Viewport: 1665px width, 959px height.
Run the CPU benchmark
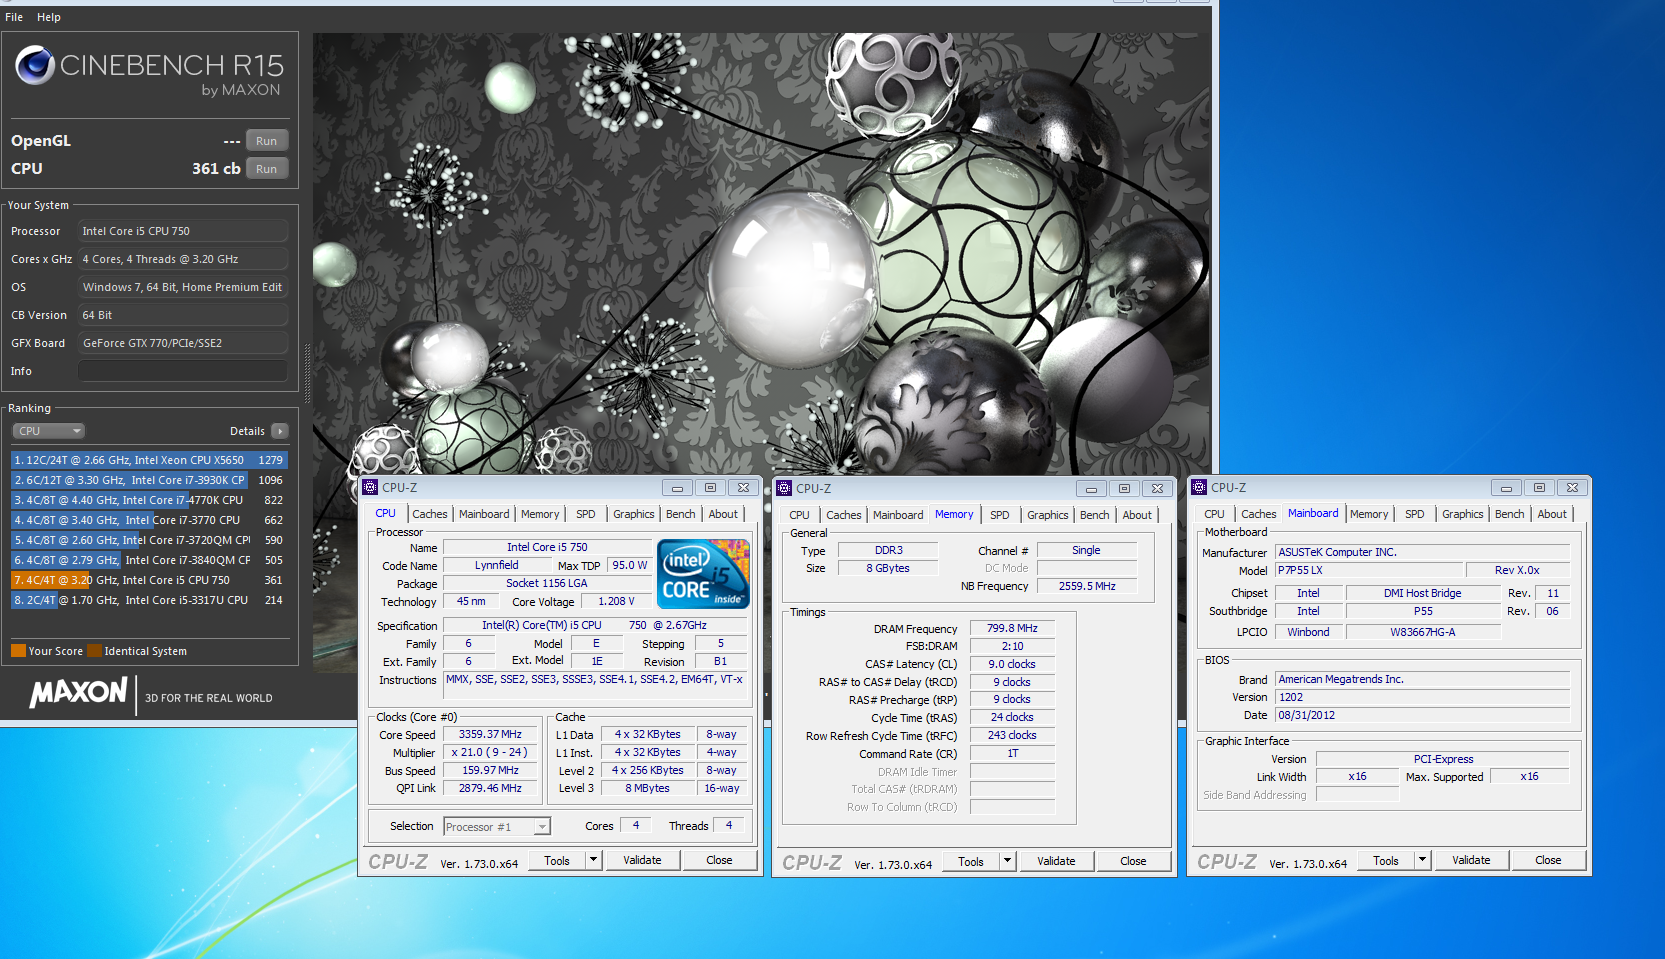point(266,169)
